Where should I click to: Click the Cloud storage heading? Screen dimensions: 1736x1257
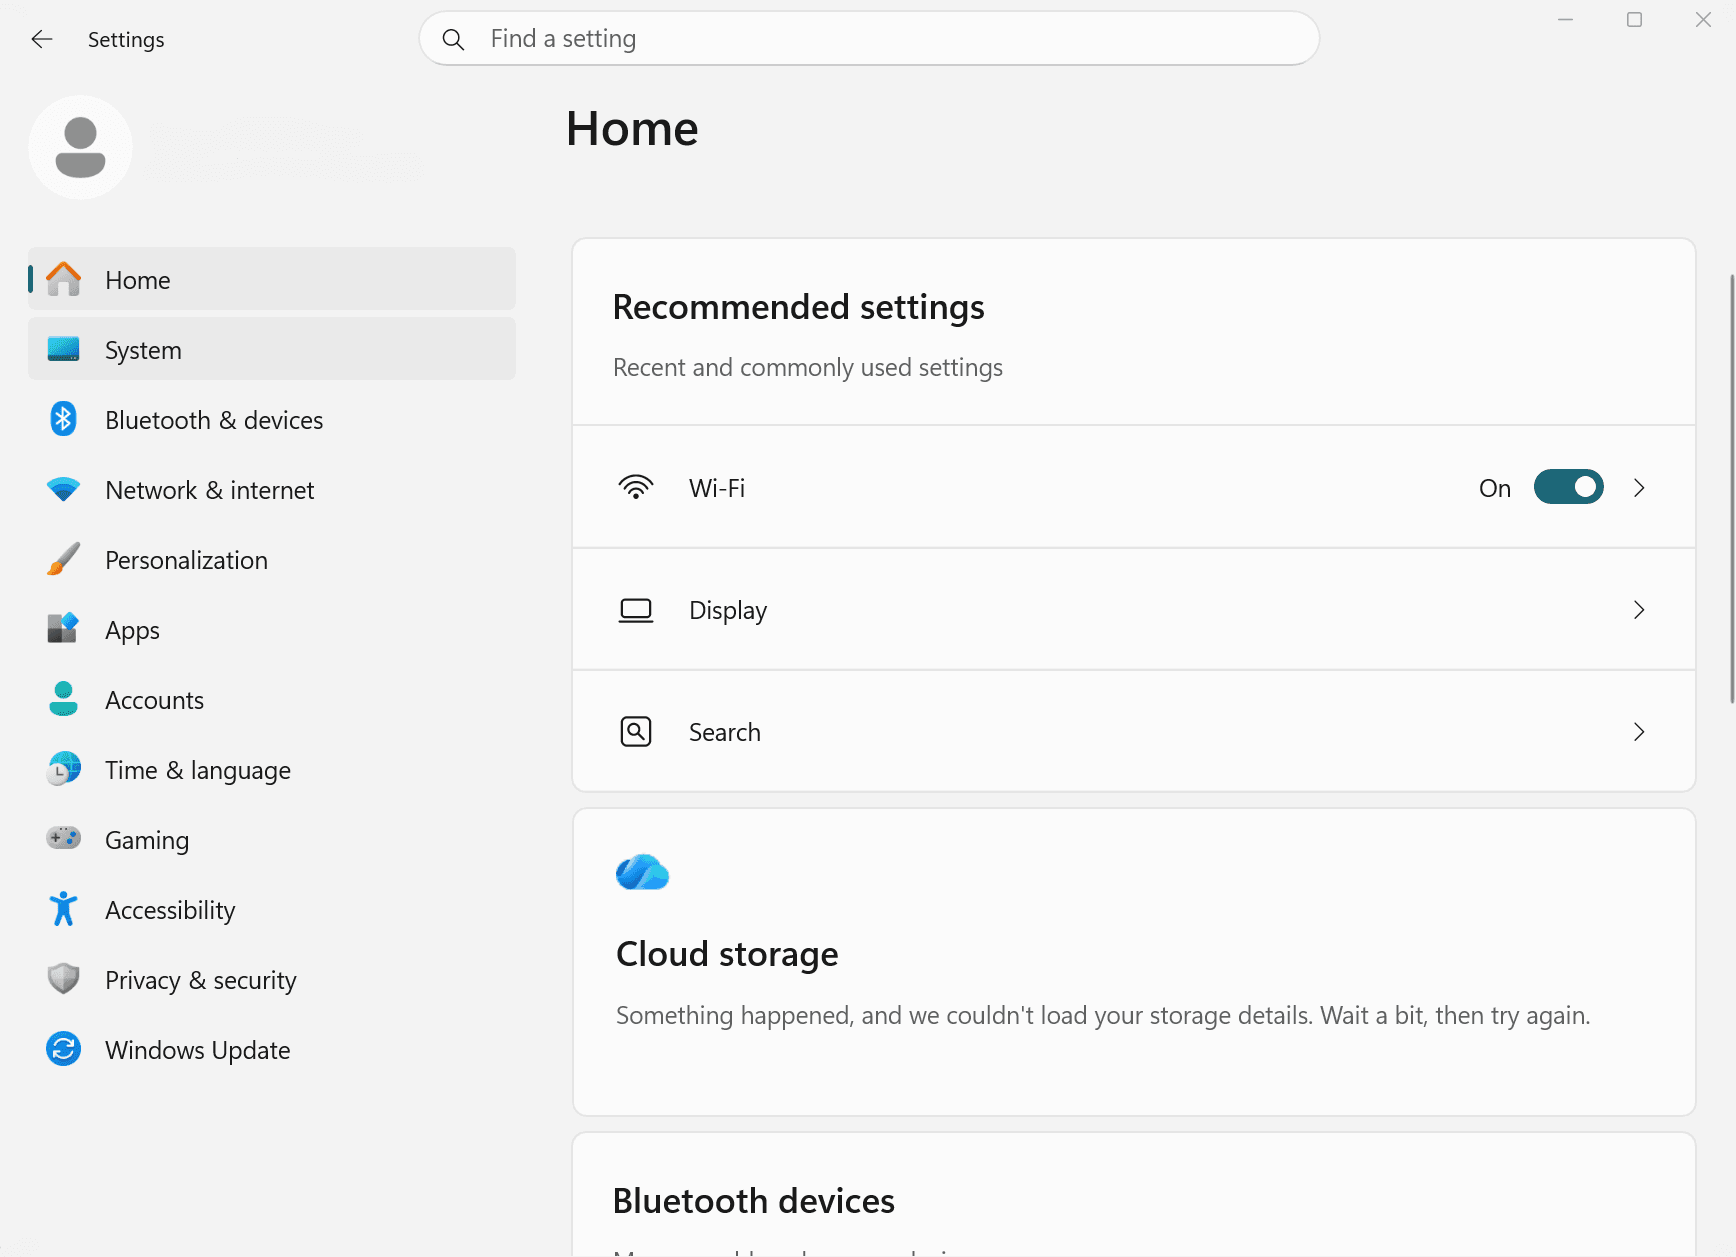click(727, 954)
